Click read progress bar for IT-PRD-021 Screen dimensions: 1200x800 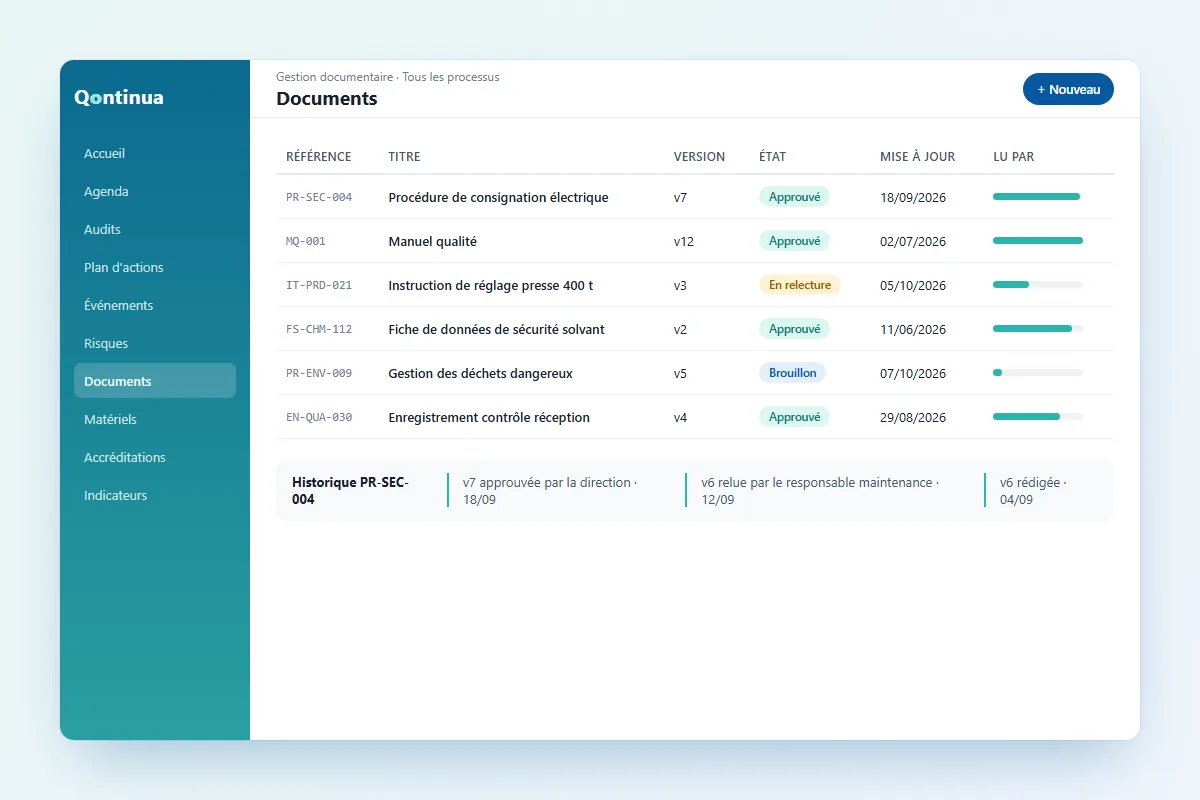pyautogui.click(x=1038, y=285)
